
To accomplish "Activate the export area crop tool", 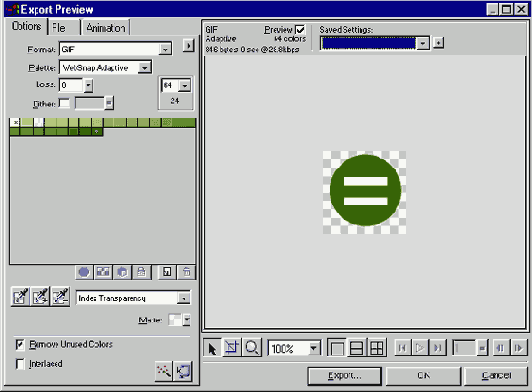I will pos(232,348).
